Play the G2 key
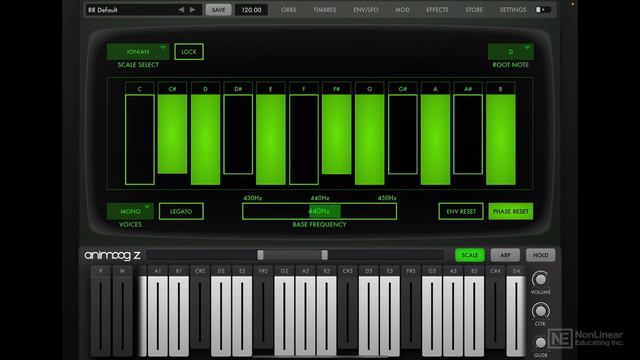640x360 pixels. [284, 315]
